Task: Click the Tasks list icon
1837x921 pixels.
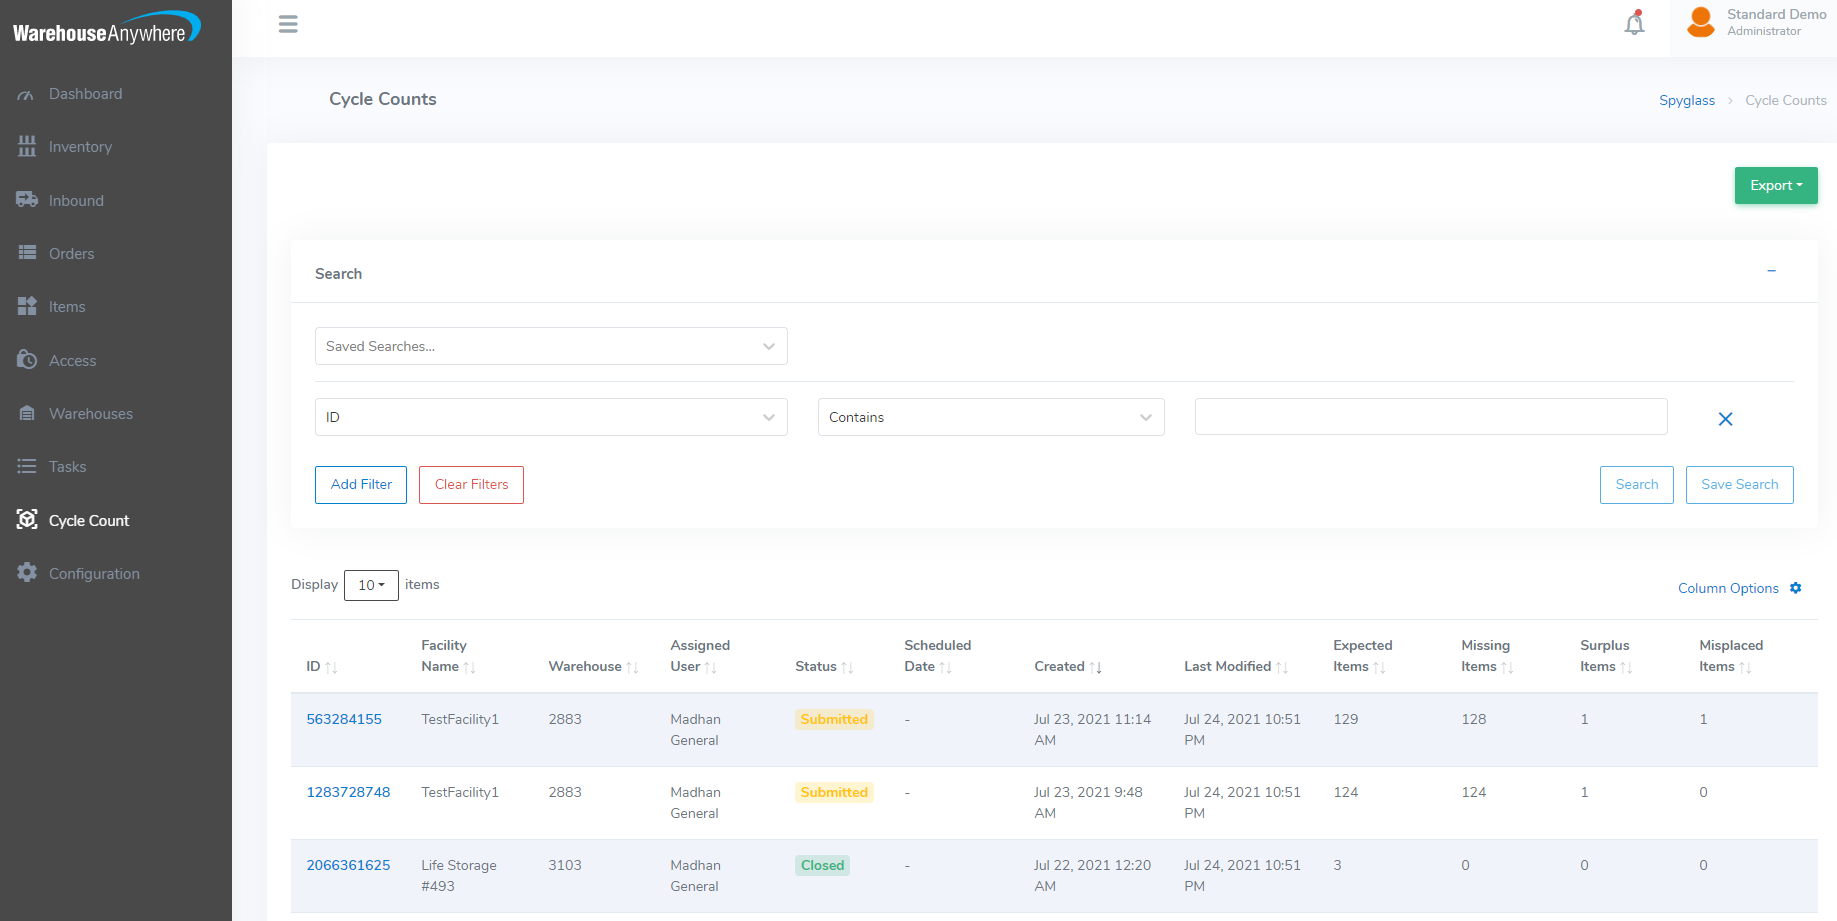Action: 27,467
